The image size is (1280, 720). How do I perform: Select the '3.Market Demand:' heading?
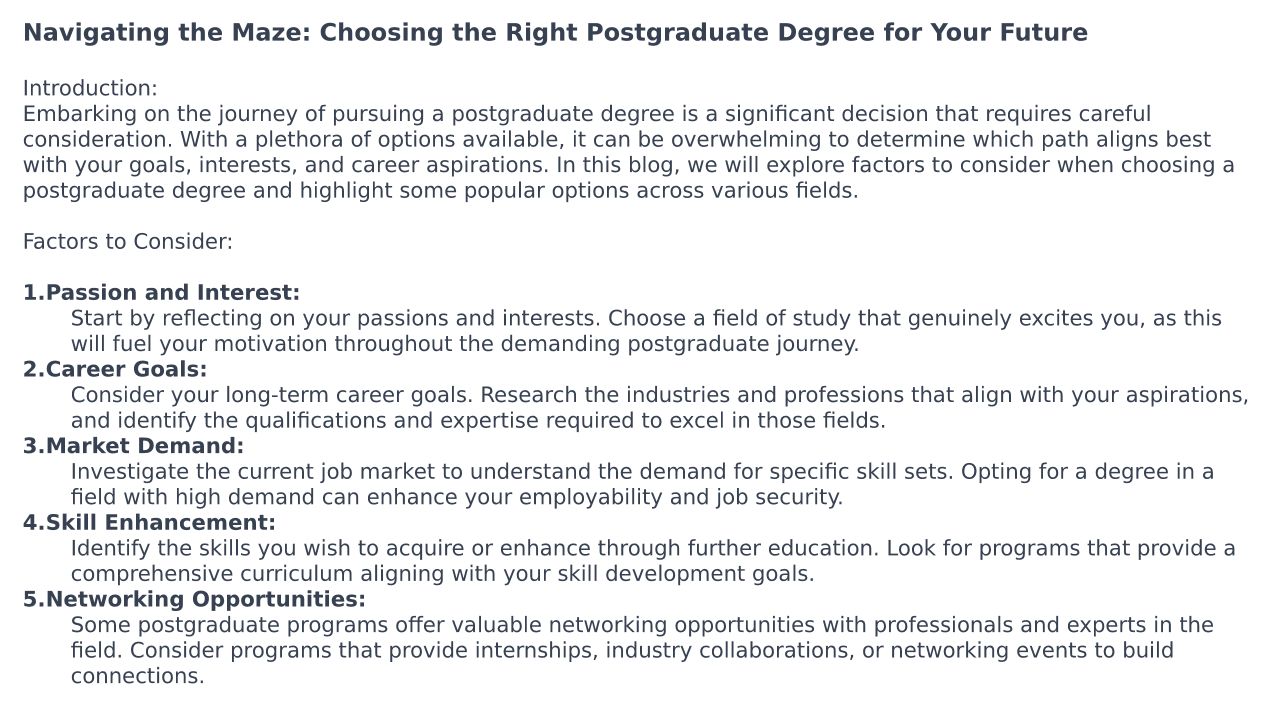(133, 446)
